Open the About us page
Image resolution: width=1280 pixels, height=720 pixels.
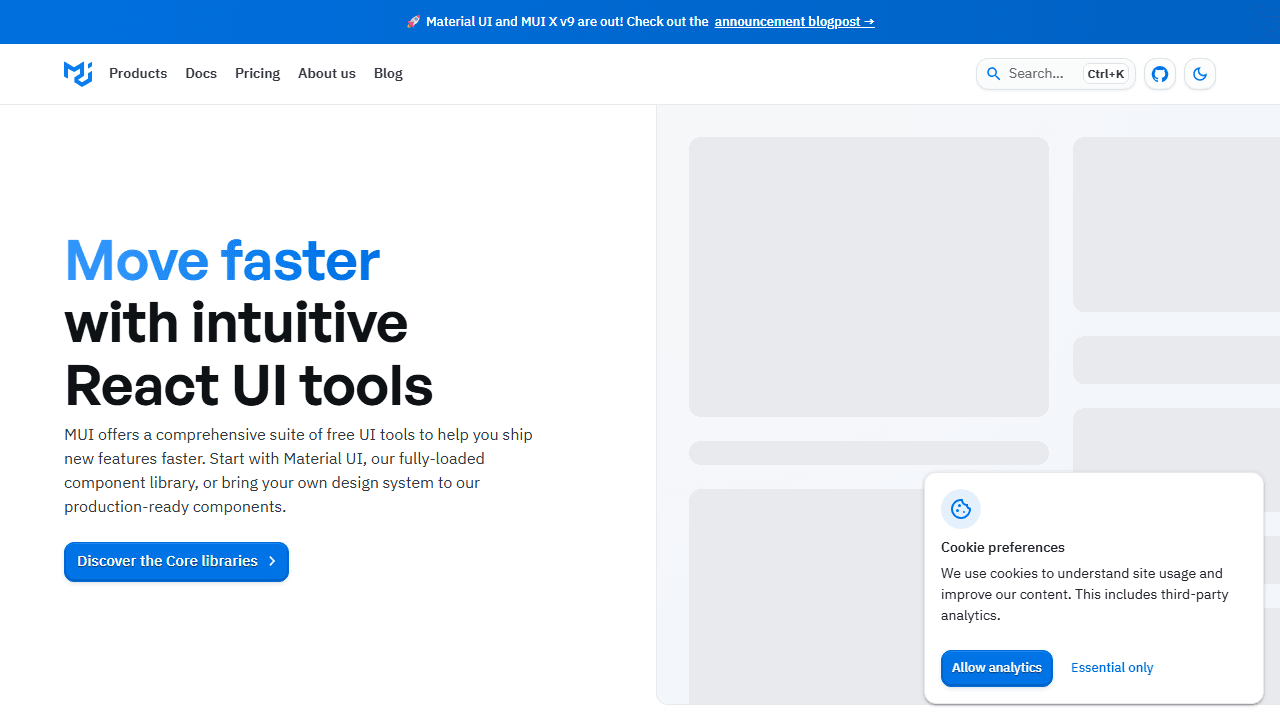(327, 73)
